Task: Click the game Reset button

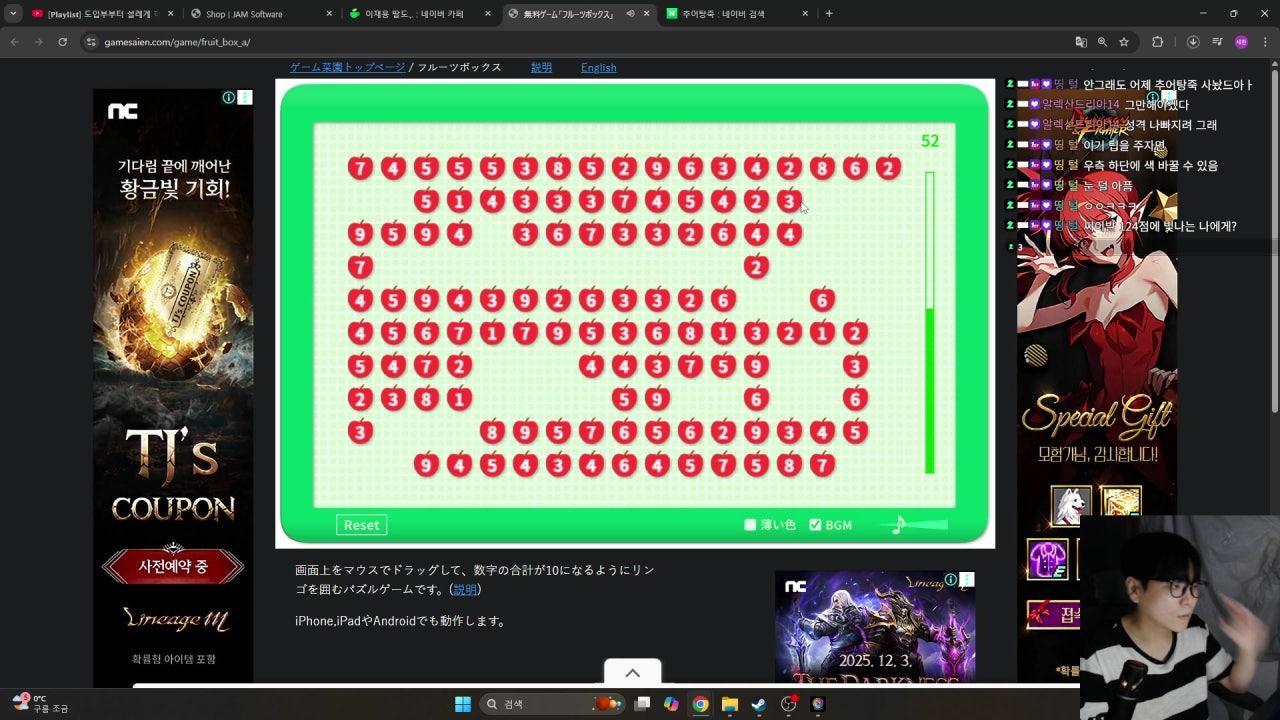Action: (361, 525)
